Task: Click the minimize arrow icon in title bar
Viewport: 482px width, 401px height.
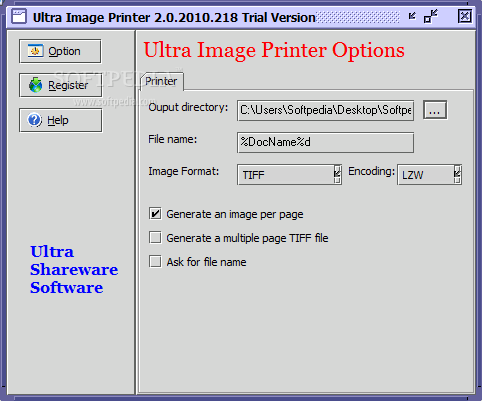Action: (412, 16)
